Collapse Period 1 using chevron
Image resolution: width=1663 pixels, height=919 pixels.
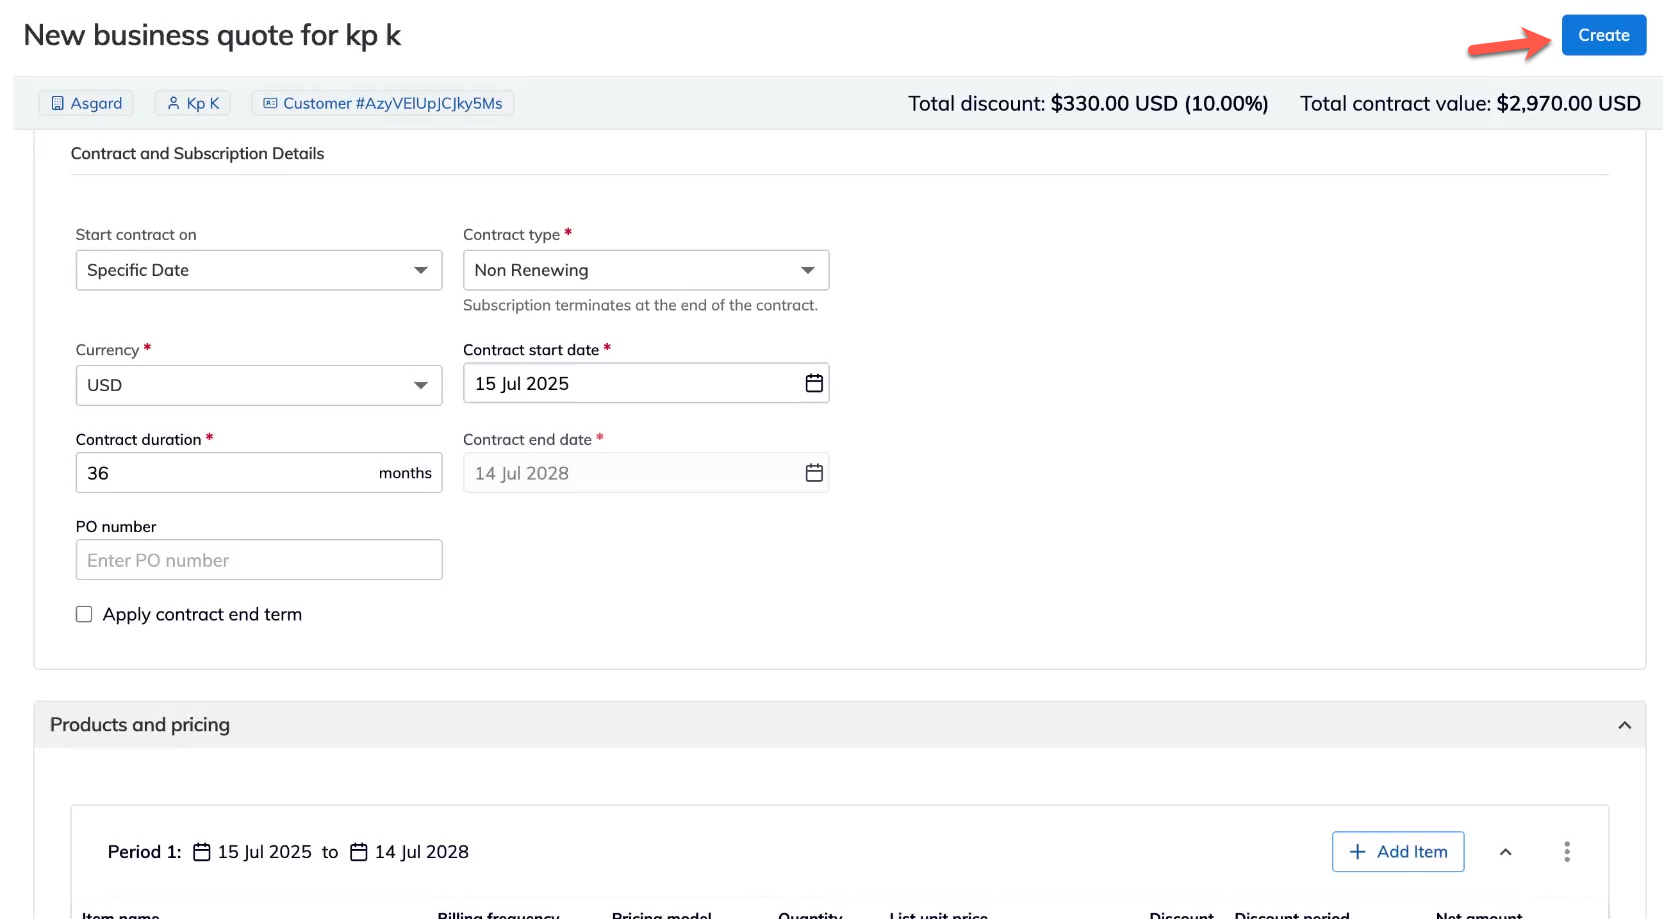click(1505, 852)
